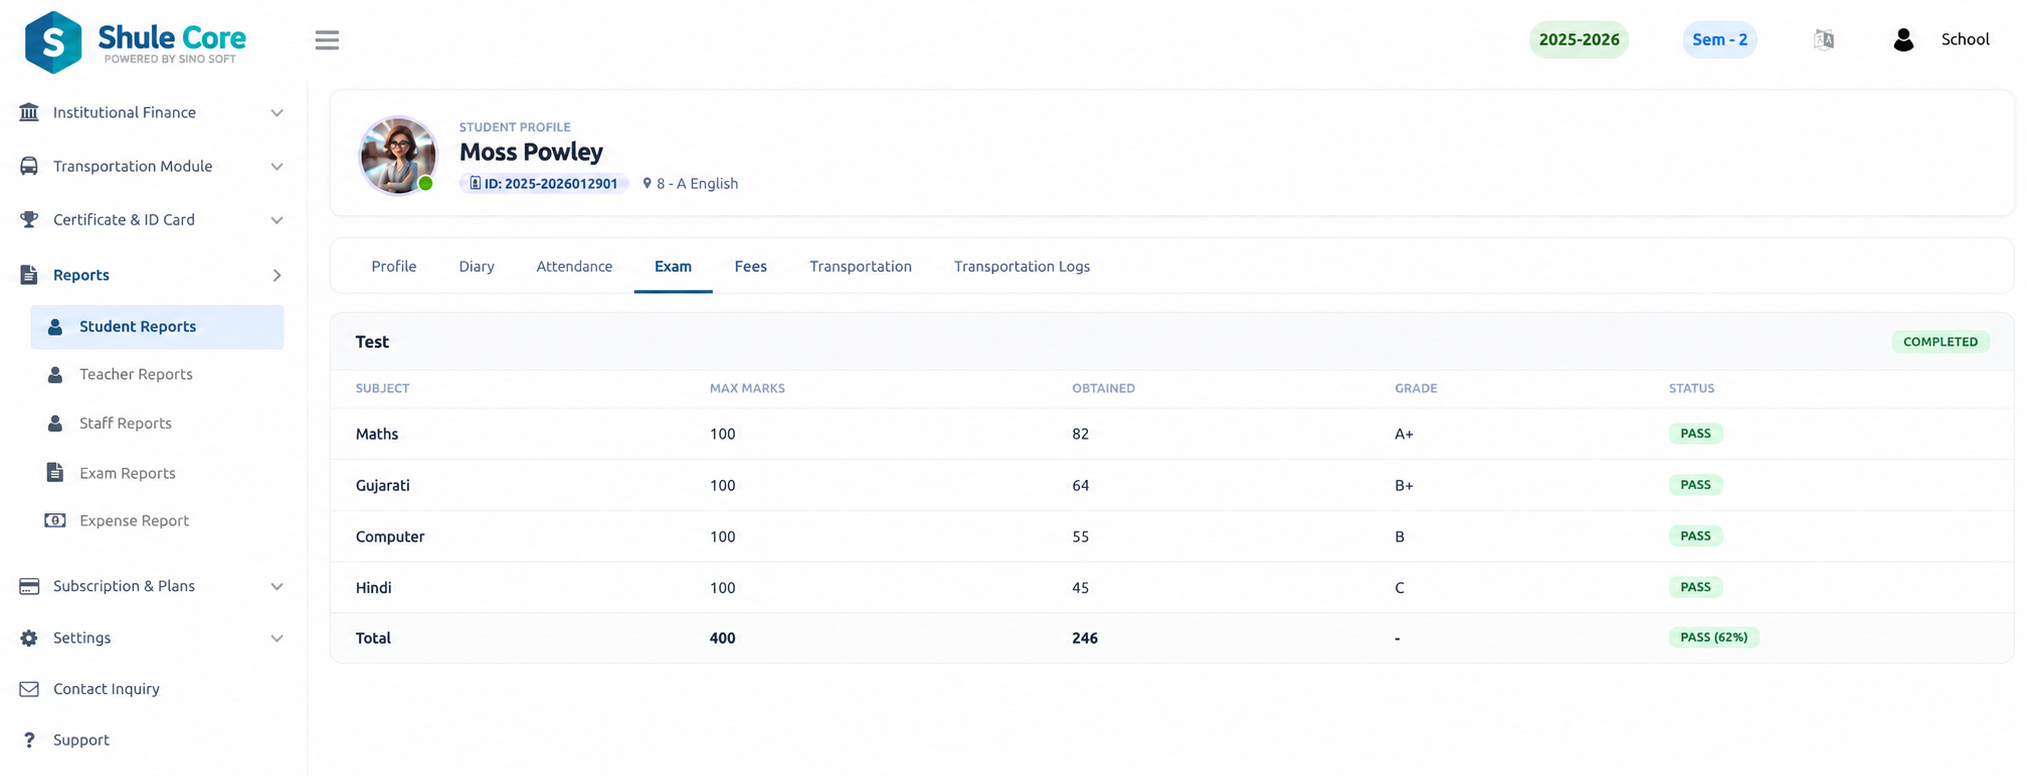
Task: Click the Certificate trophy icon
Action: (29, 219)
